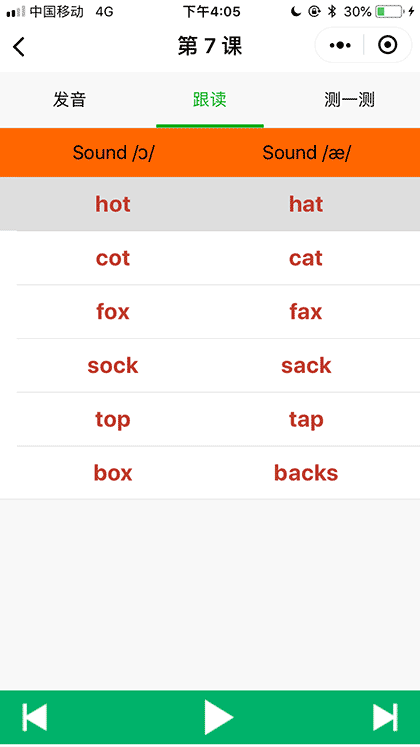Skip to previous with the left skip icon
This screenshot has height=747, width=420.
click(x=35, y=717)
